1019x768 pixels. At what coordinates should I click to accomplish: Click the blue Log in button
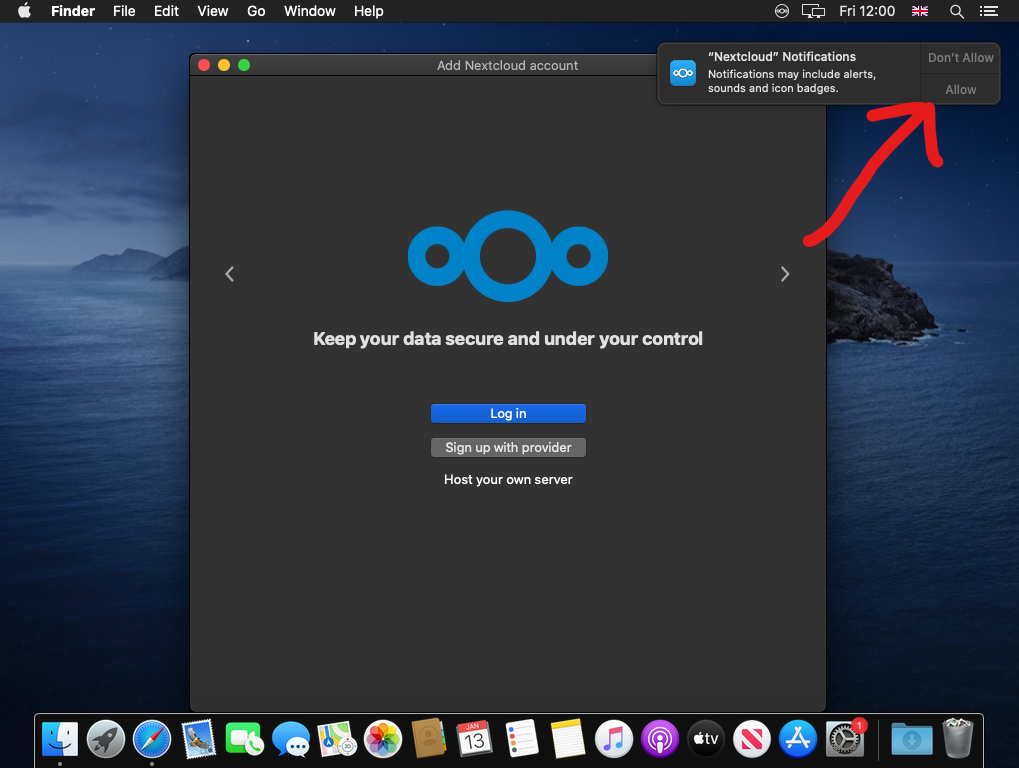(508, 414)
